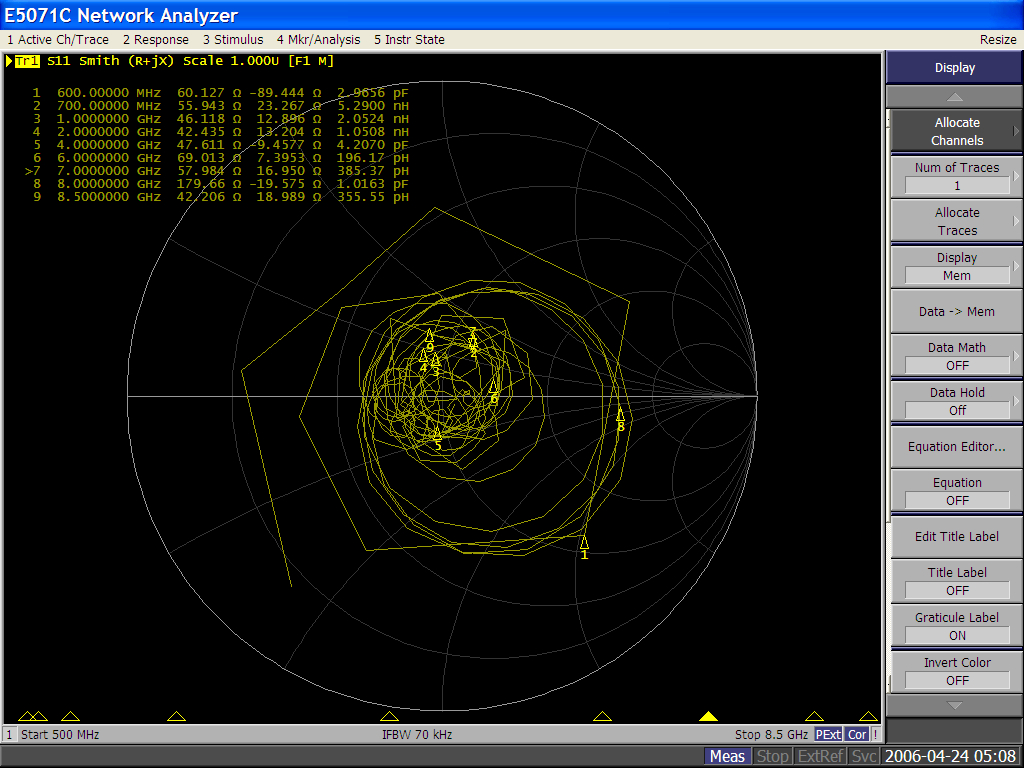Image resolution: width=1024 pixels, height=768 pixels.
Task: Open the Display Mem softkey
Action: pyautogui.click(x=956, y=266)
